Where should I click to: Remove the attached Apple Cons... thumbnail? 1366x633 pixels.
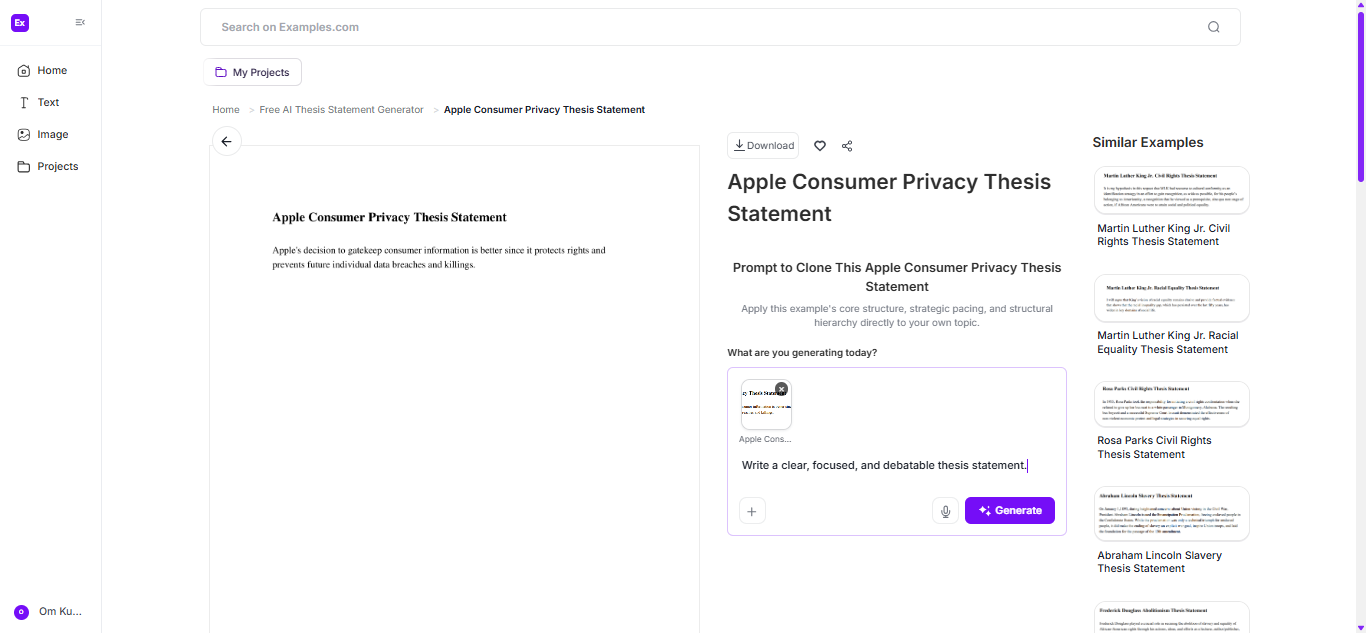pyautogui.click(x=781, y=389)
